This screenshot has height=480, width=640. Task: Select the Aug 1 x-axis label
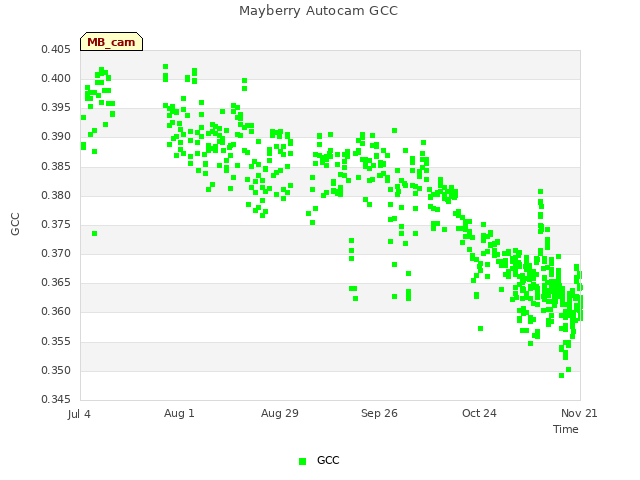pyautogui.click(x=179, y=413)
